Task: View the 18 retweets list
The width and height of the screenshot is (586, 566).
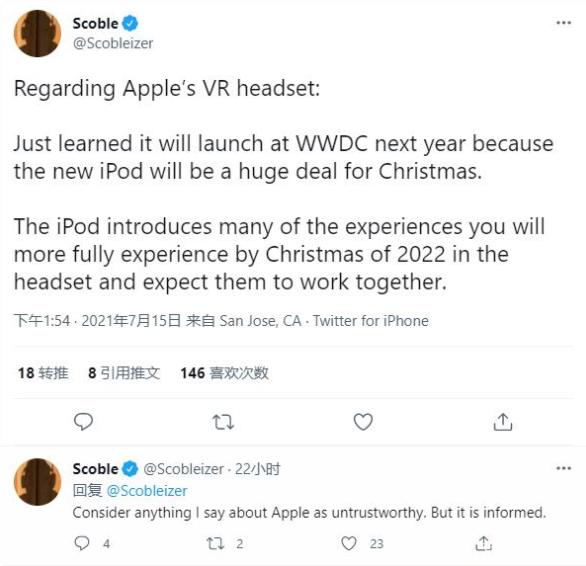Action: point(43,373)
